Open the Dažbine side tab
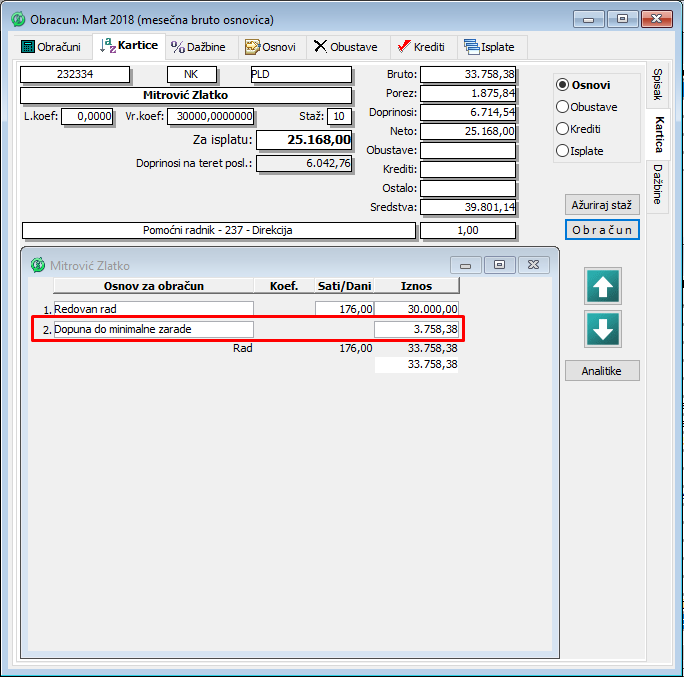Viewport: 684px width, 677px height. click(x=657, y=185)
